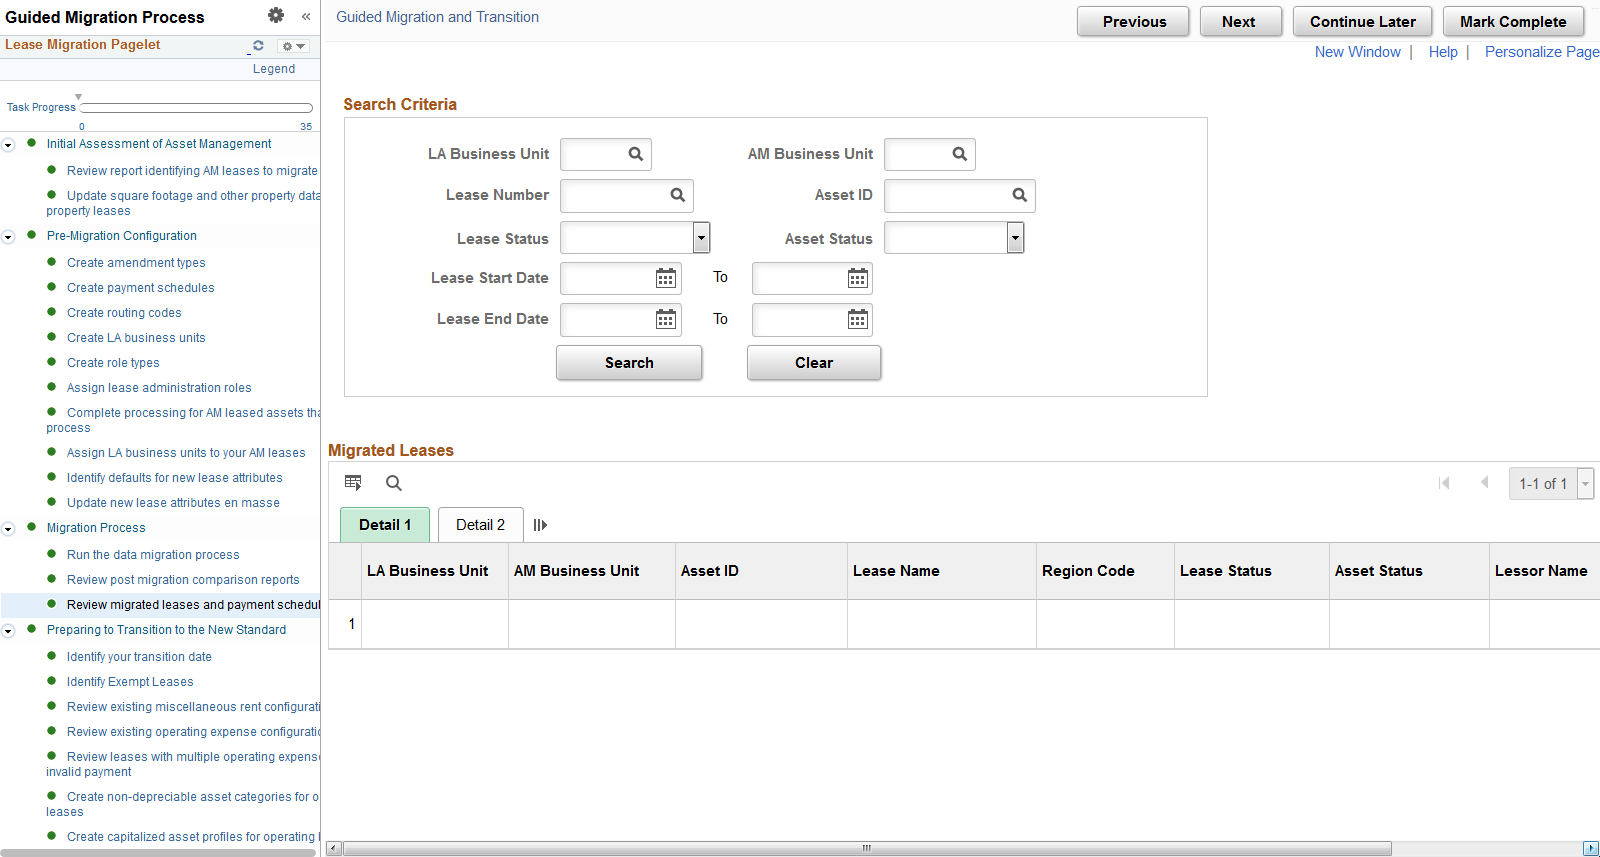The image size is (1600, 857).
Task: Open Create routing codes task
Action: tap(124, 313)
